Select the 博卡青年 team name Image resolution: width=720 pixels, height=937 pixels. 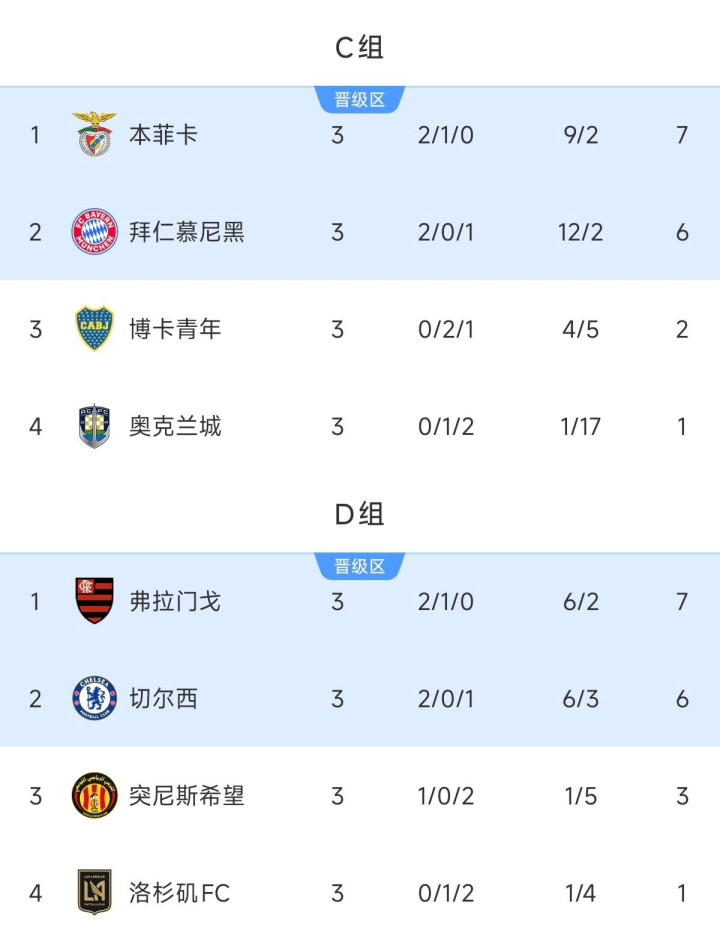point(175,329)
